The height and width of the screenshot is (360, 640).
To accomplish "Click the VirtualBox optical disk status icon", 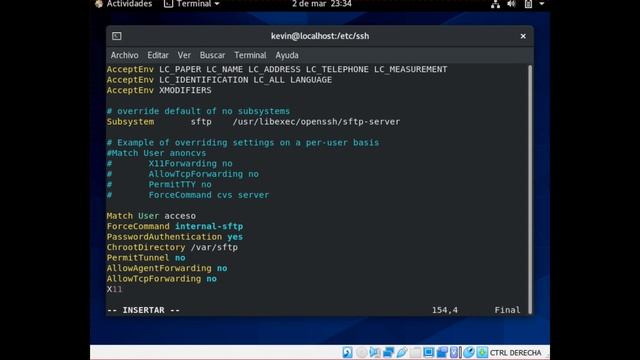I will click(x=362, y=352).
